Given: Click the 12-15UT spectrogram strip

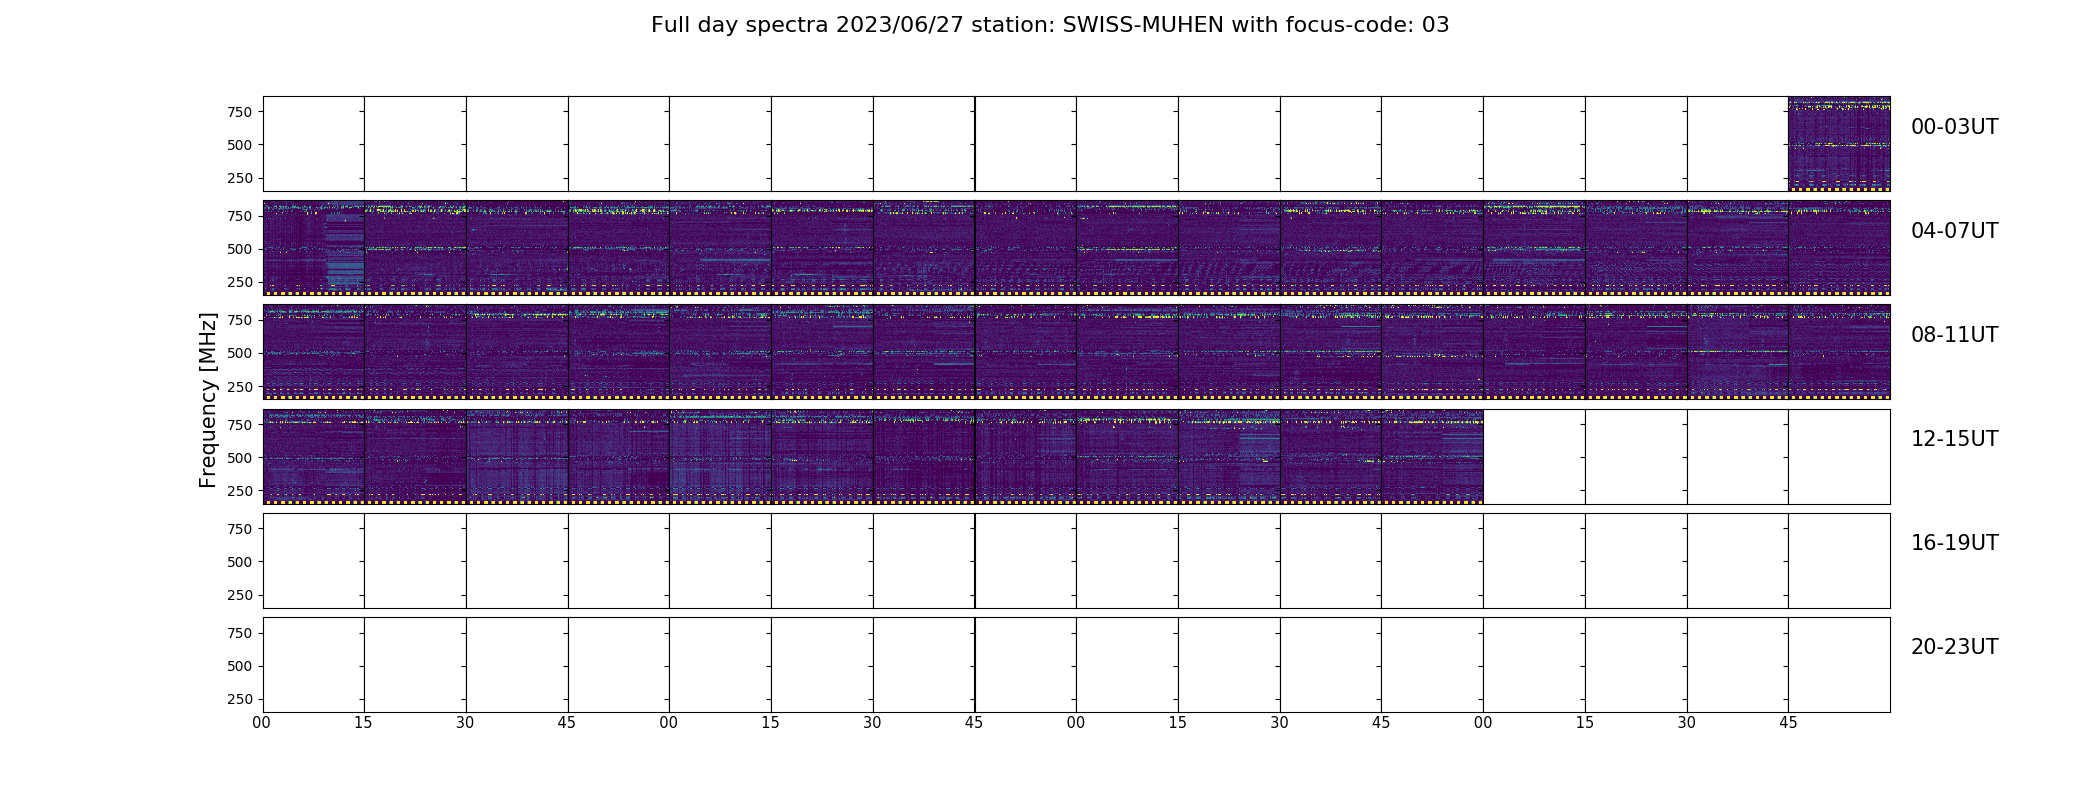Looking at the screenshot, I should coord(873,456).
